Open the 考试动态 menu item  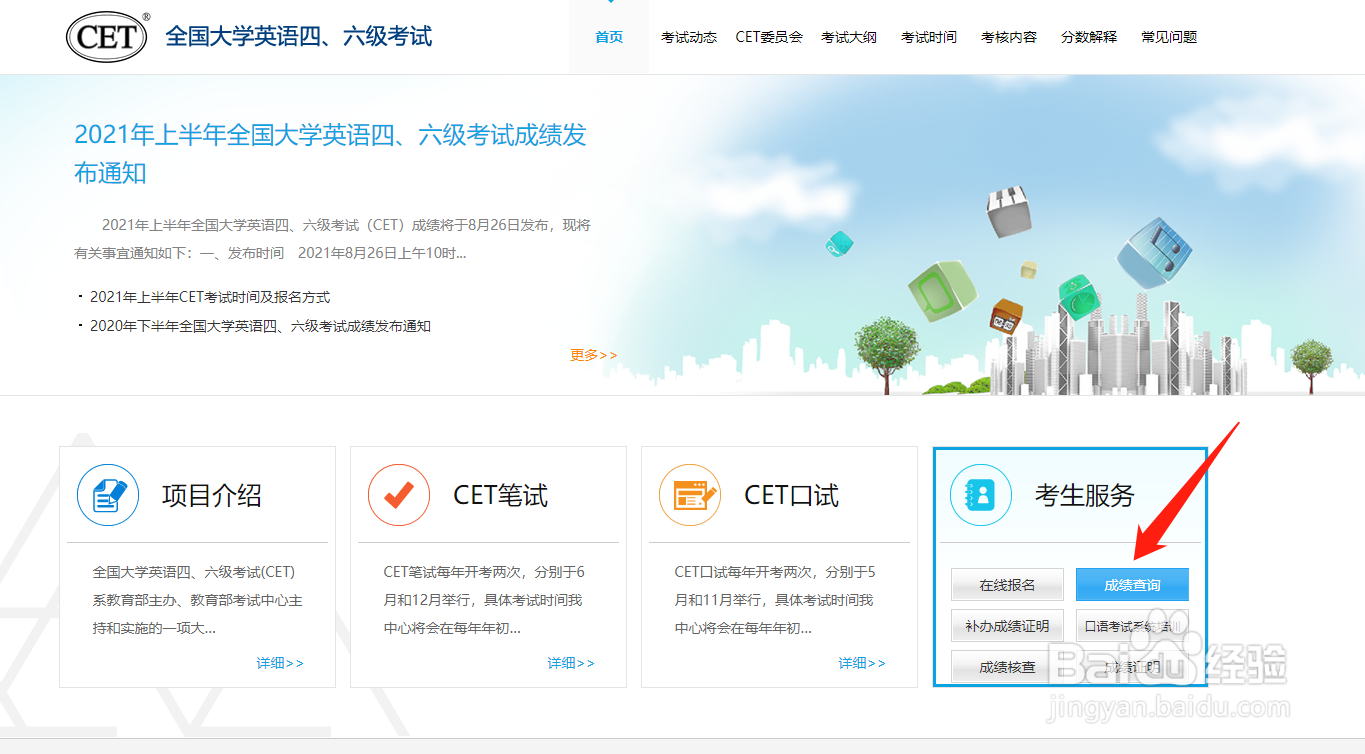click(688, 36)
